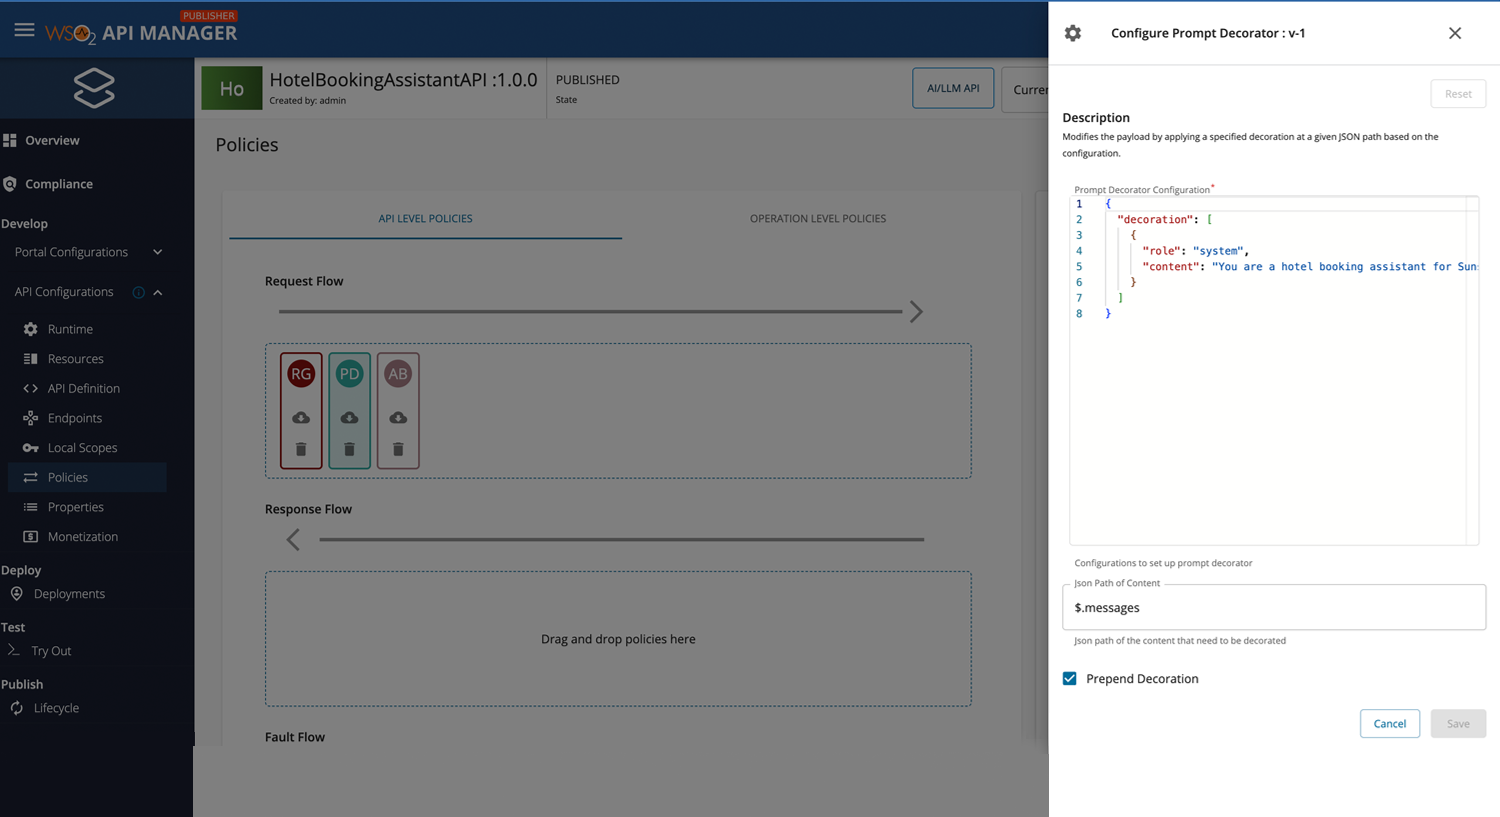Click the Cancel button in the dialog
Screen dimensions: 1500x817
pyautogui.click(x=1389, y=723)
